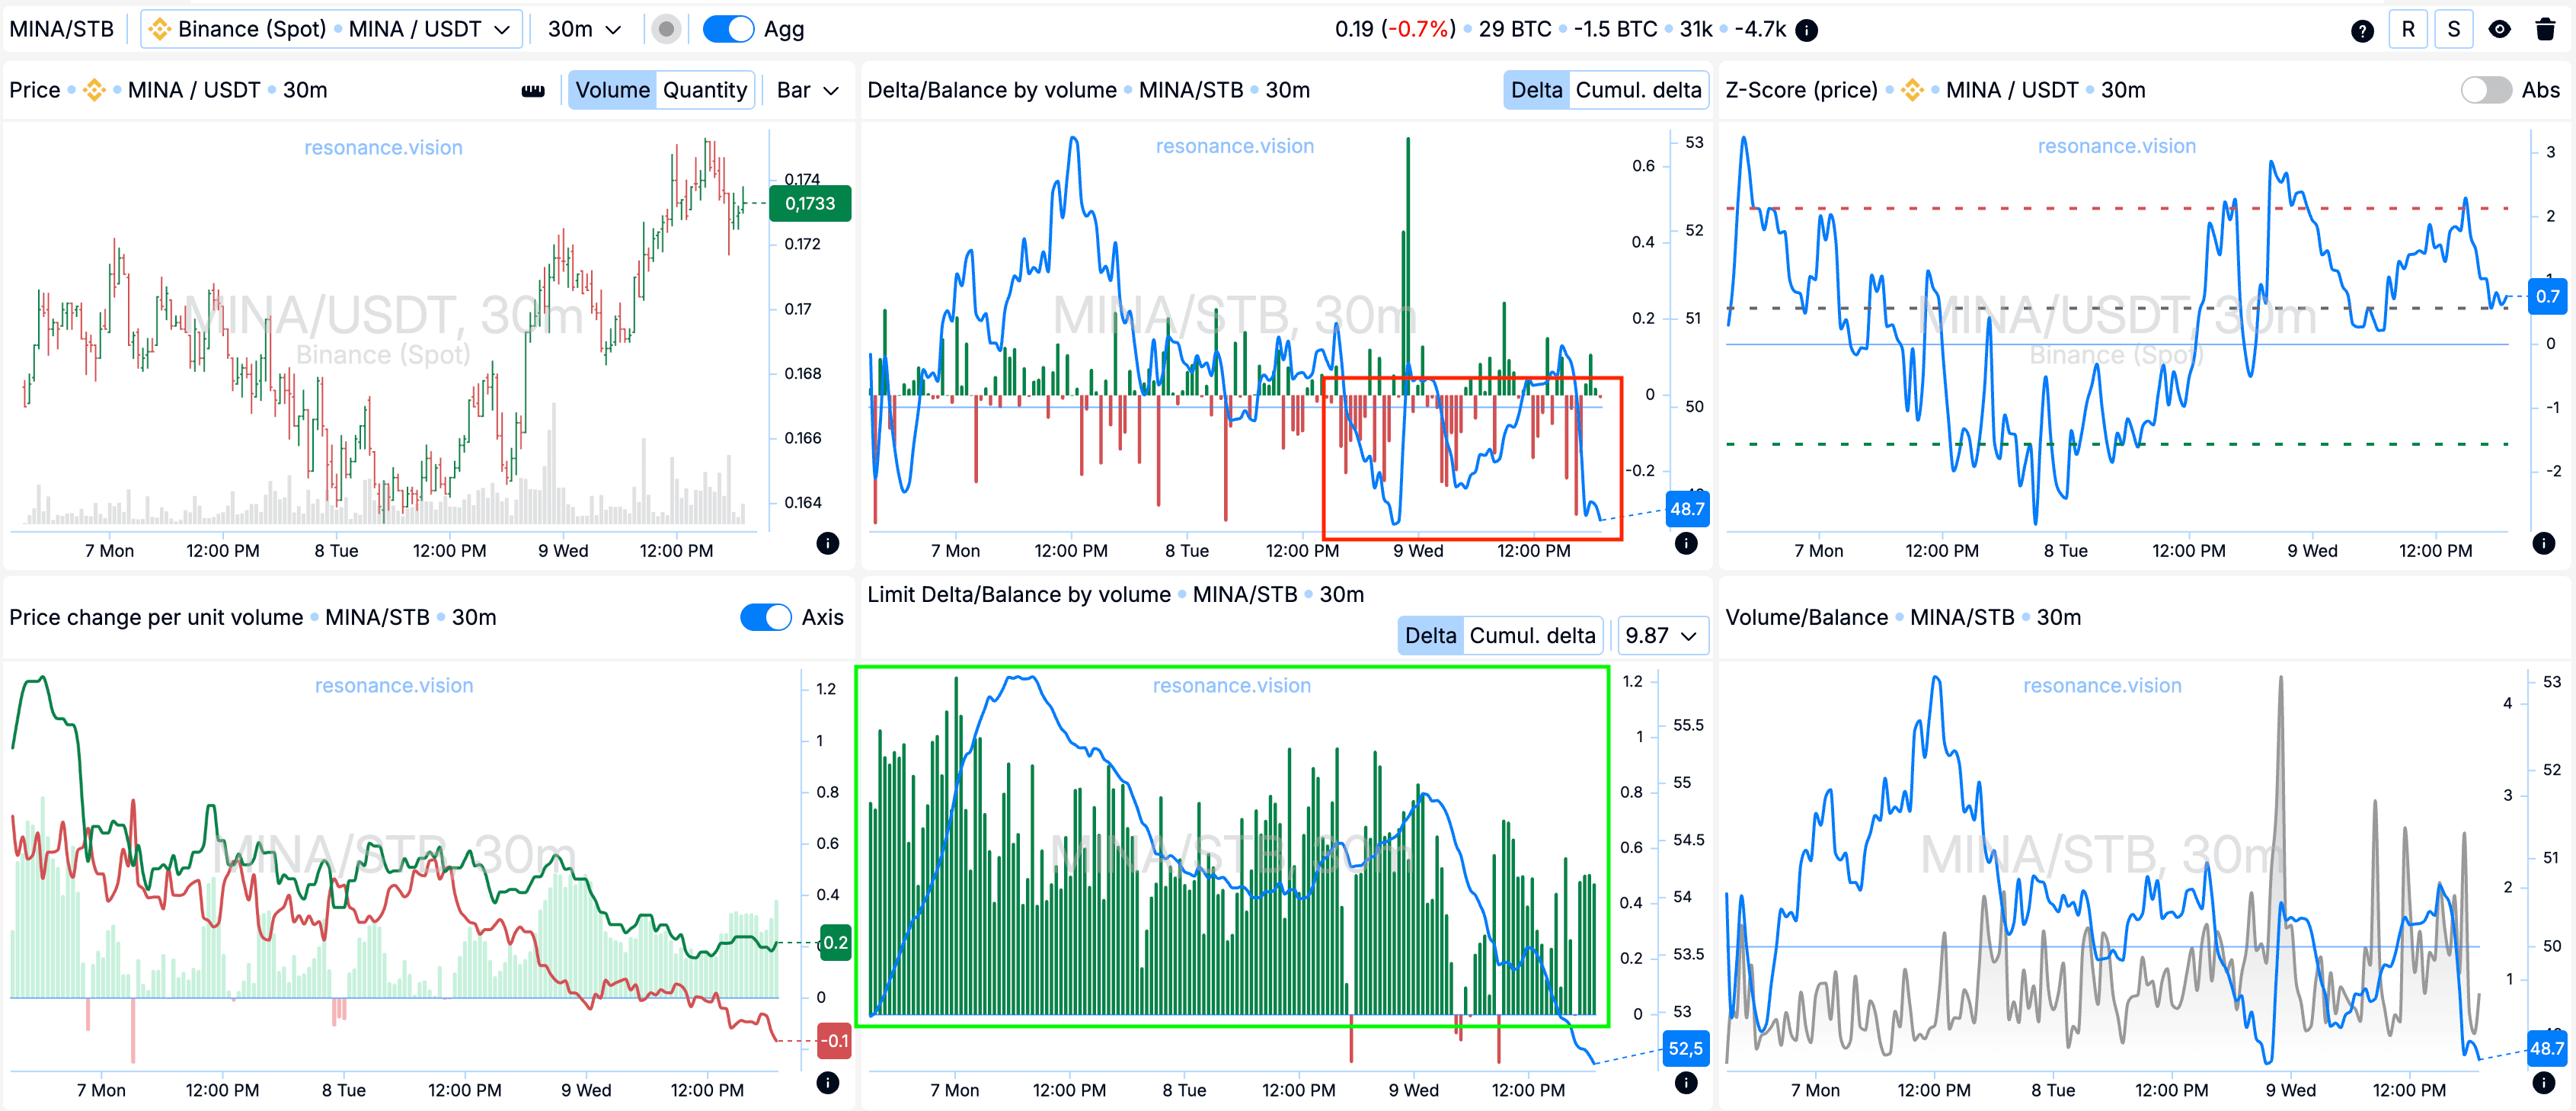
Task: Open the help question mark icon
Action: (2362, 30)
